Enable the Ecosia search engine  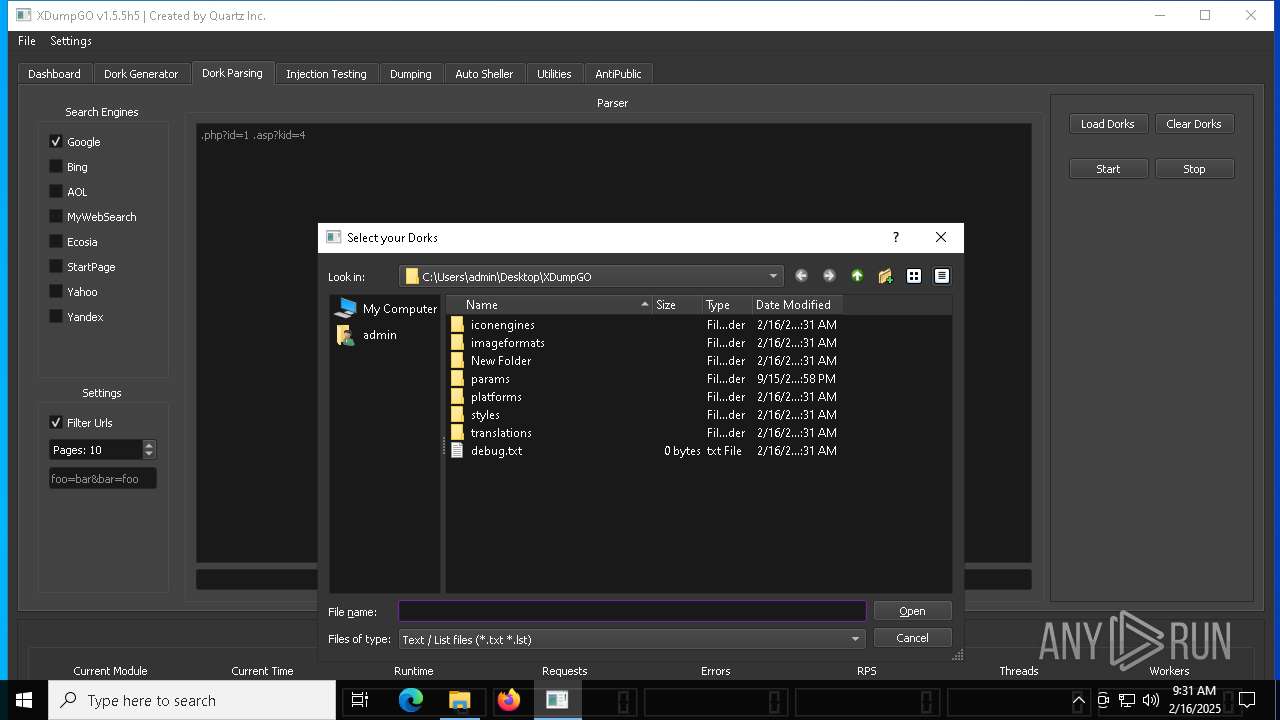tap(56, 242)
